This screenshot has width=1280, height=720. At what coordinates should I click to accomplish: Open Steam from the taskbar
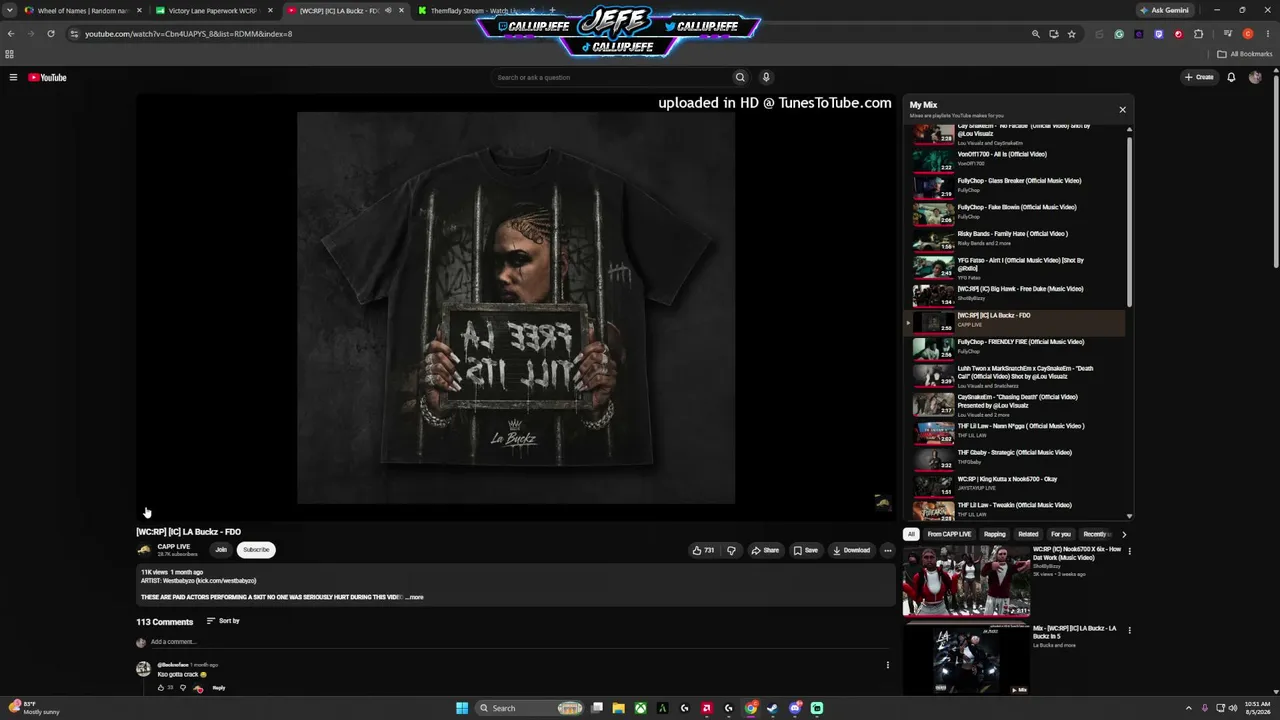pyautogui.click(x=772, y=708)
